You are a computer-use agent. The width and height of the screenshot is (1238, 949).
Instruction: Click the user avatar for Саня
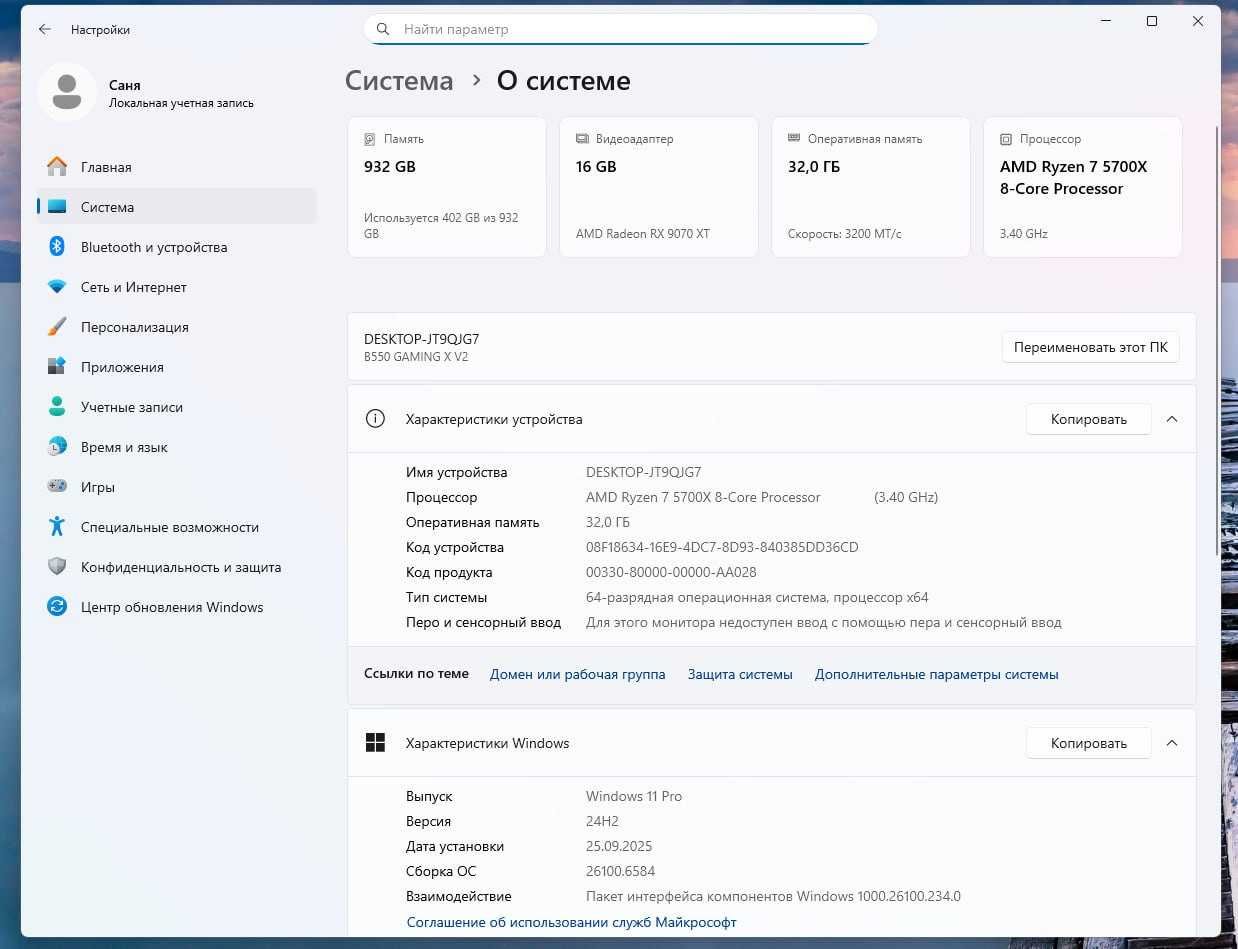(x=67, y=92)
